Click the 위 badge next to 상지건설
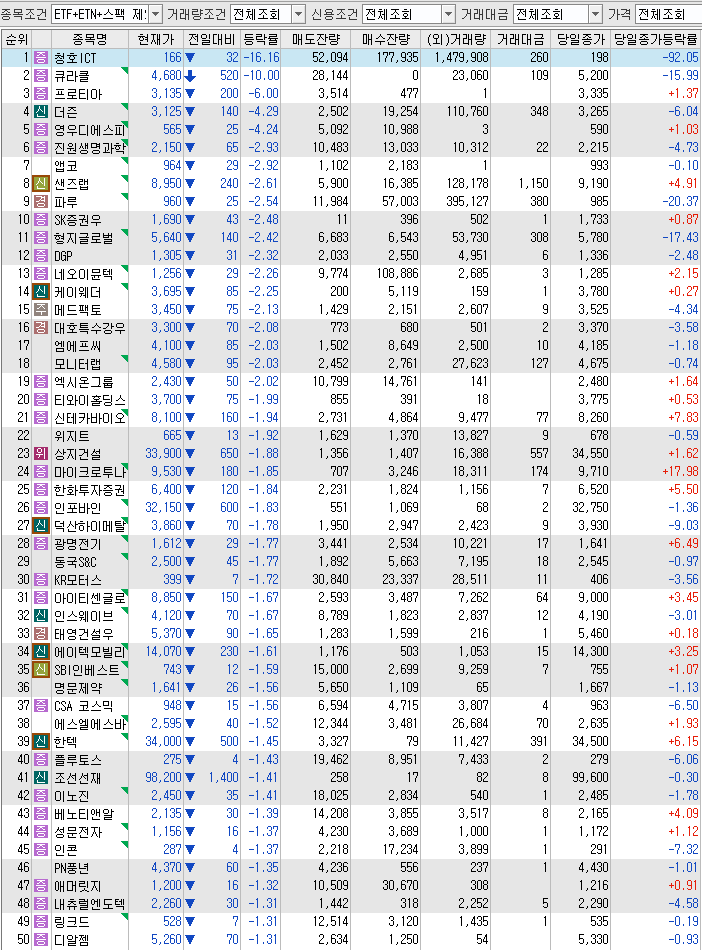The height and width of the screenshot is (950, 702). pyautogui.click(x=41, y=454)
